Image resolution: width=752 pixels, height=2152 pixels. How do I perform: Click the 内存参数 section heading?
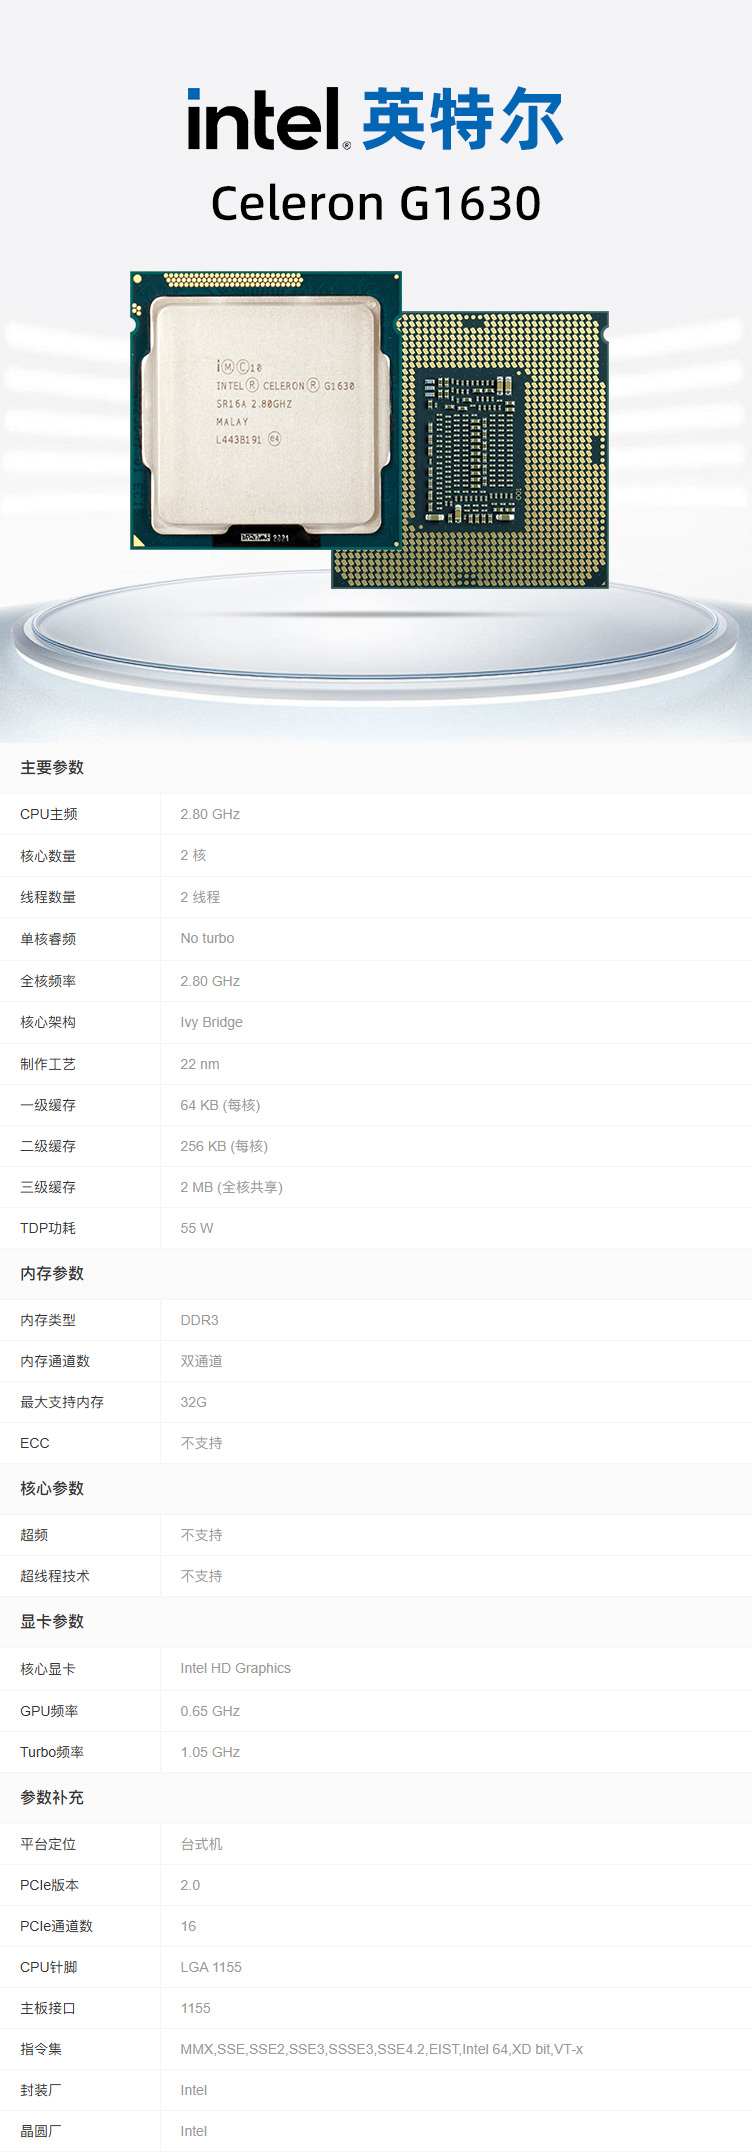[x=52, y=1273]
